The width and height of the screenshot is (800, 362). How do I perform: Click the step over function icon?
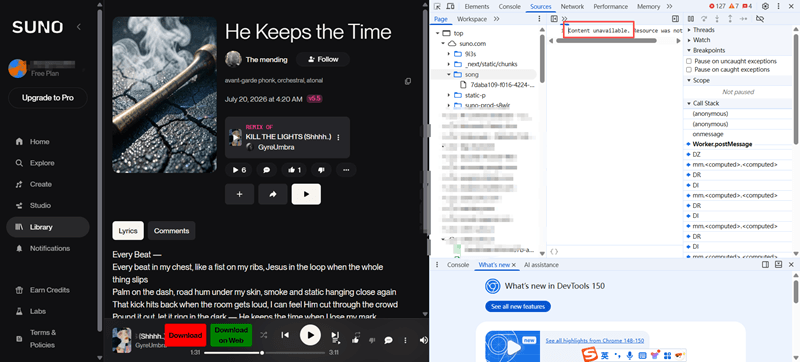pyautogui.click(x=704, y=19)
